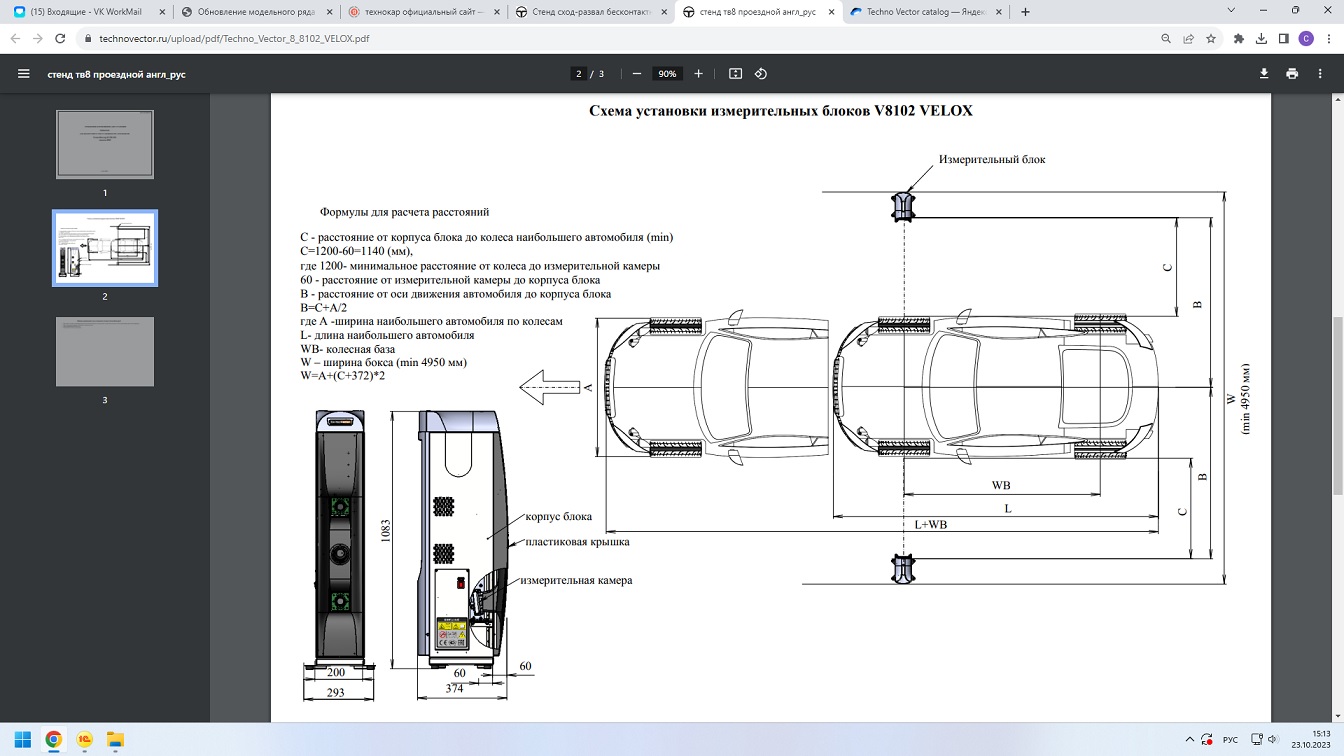Click the fit to page icon
The image size is (1344, 756).
[x=735, y=74]
